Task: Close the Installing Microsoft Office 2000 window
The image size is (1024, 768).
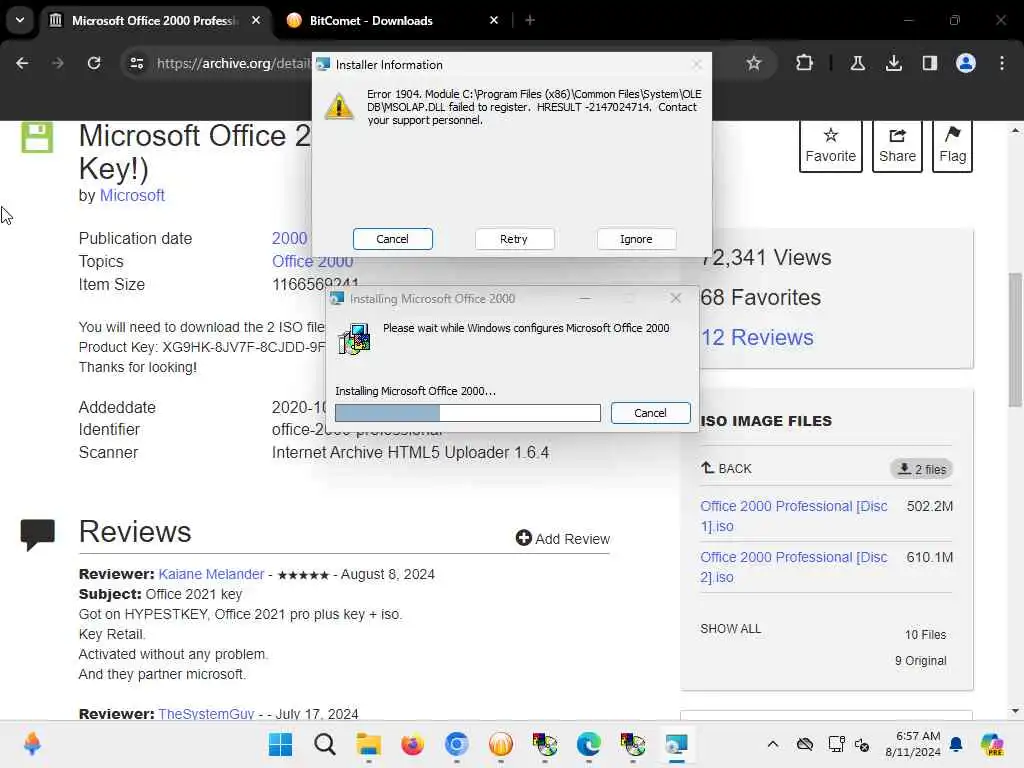Action: click(x=675, y=298)
